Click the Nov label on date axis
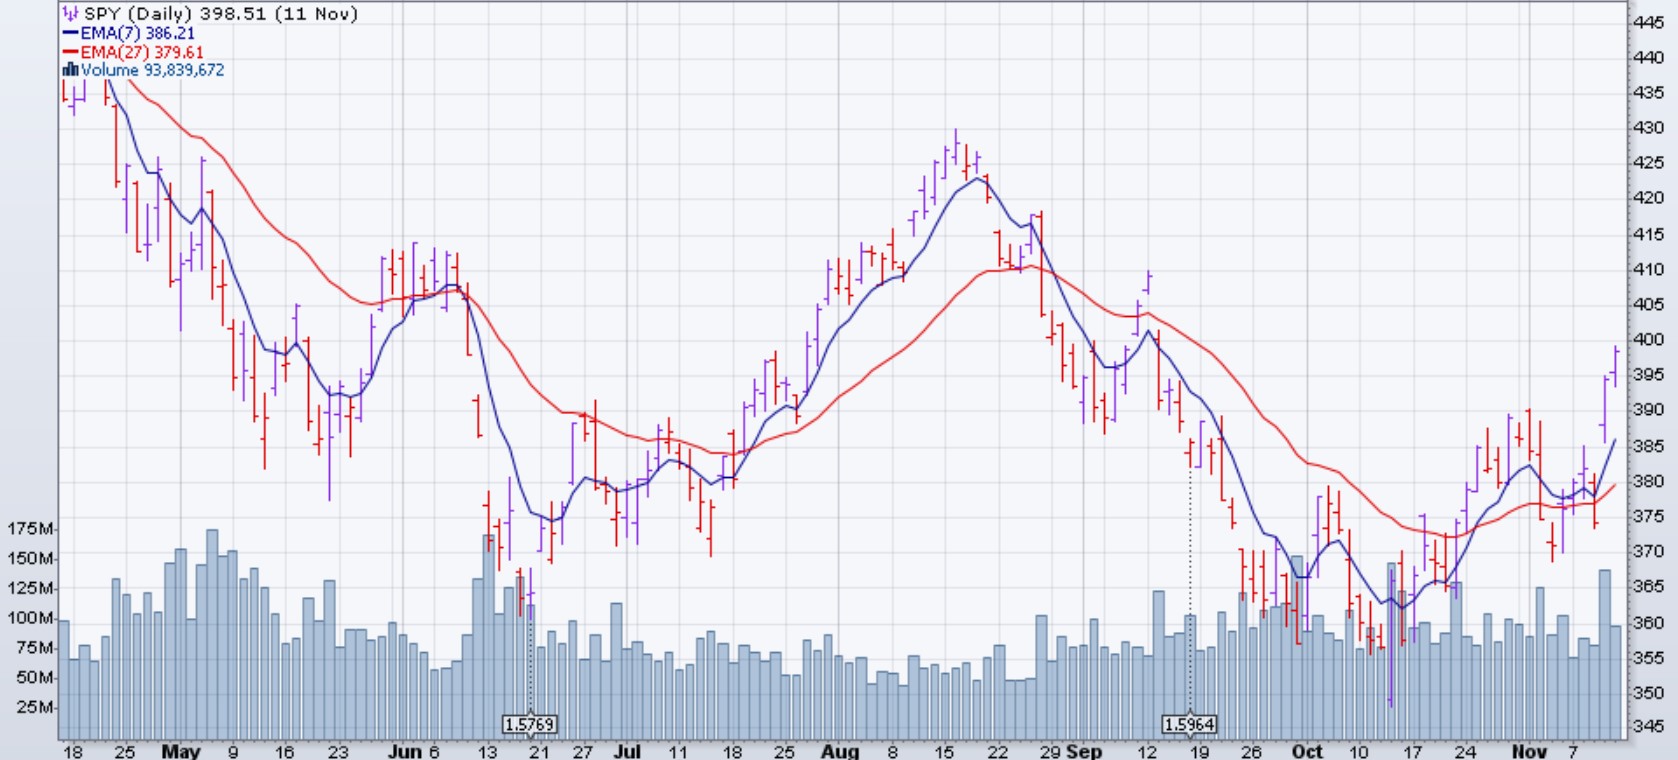The image size is (1678, 760). pos(1529,751)
